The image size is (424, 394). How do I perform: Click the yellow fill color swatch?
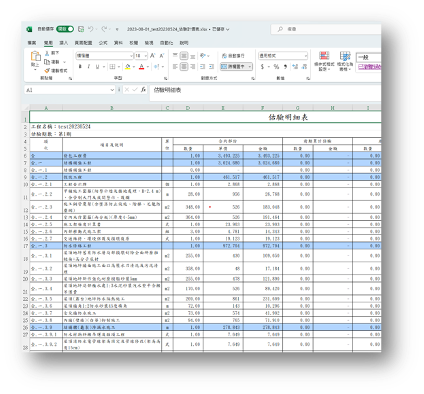tap(127, 67)
